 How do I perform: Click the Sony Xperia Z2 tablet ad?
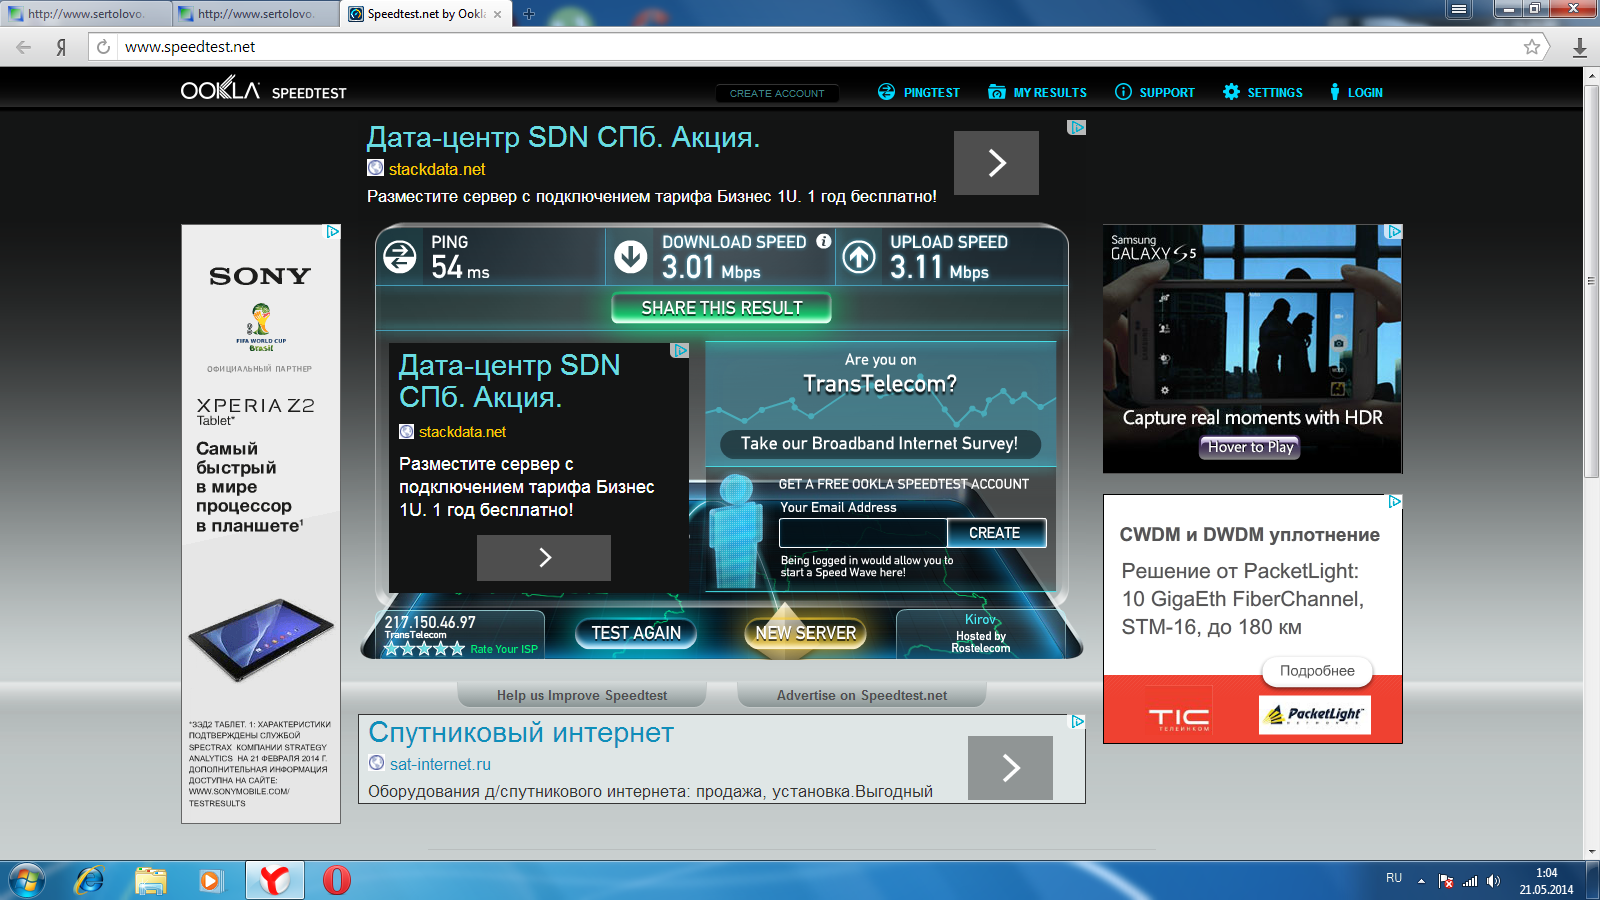tap(261, 524)
